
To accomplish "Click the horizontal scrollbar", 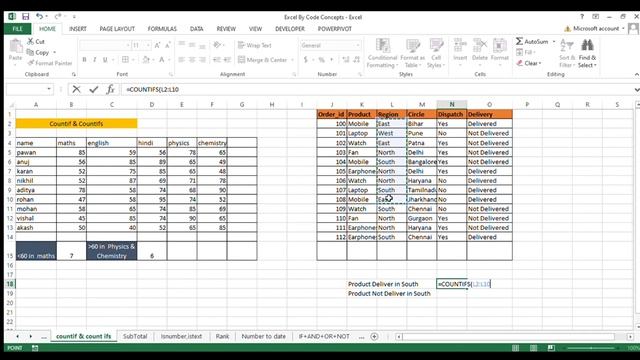I will tap(508, 337).
